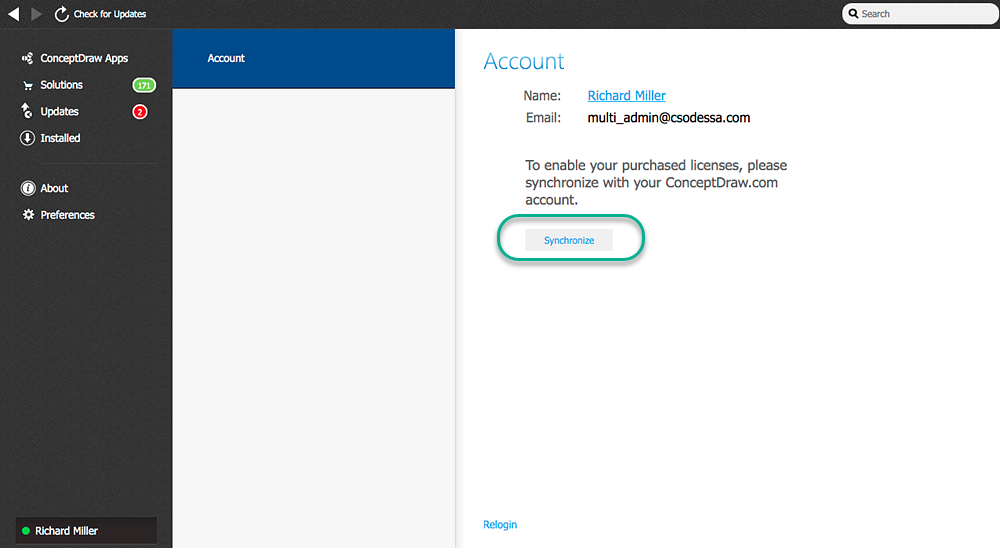
Task: Click the Check for Updates refresh icon
Action: [x=61, y=13]
